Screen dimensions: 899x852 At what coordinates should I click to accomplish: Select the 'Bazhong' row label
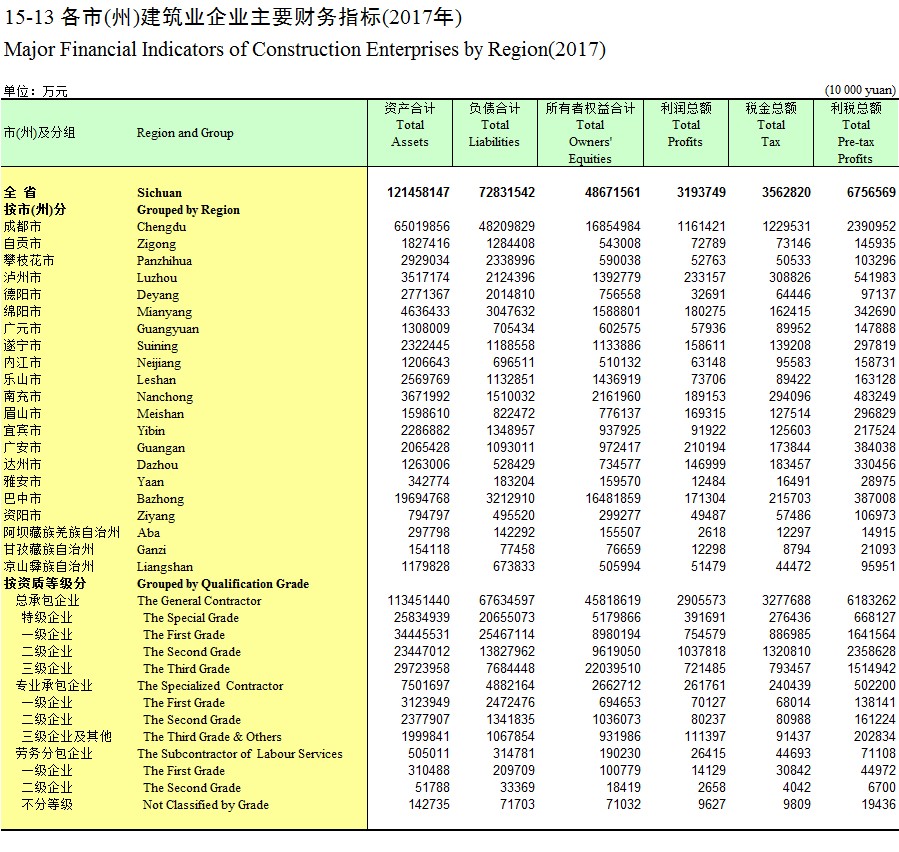click(160, 499)
